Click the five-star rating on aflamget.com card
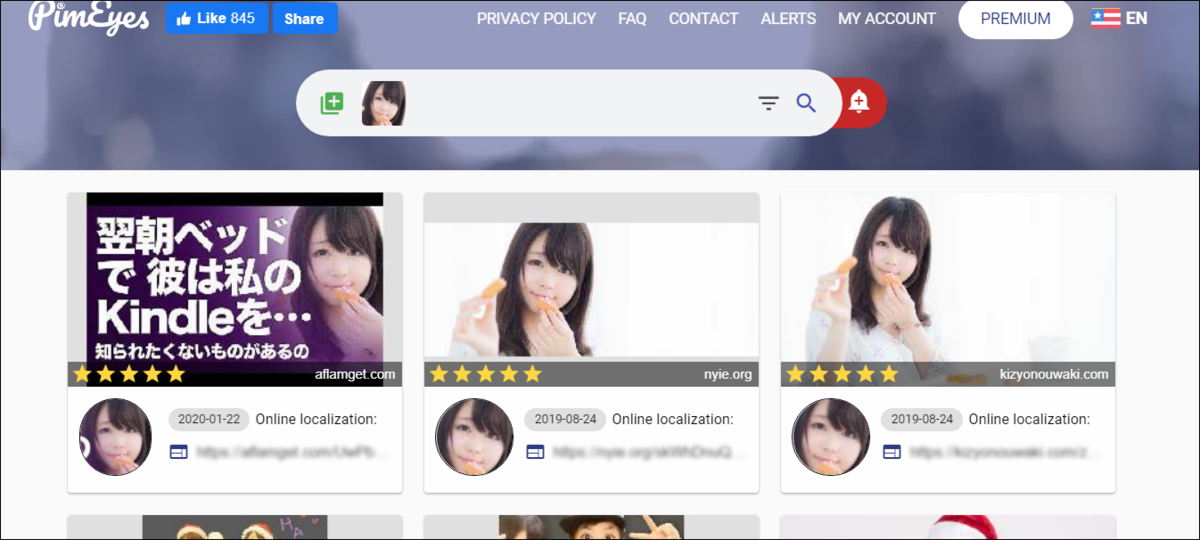 [129, 374]
